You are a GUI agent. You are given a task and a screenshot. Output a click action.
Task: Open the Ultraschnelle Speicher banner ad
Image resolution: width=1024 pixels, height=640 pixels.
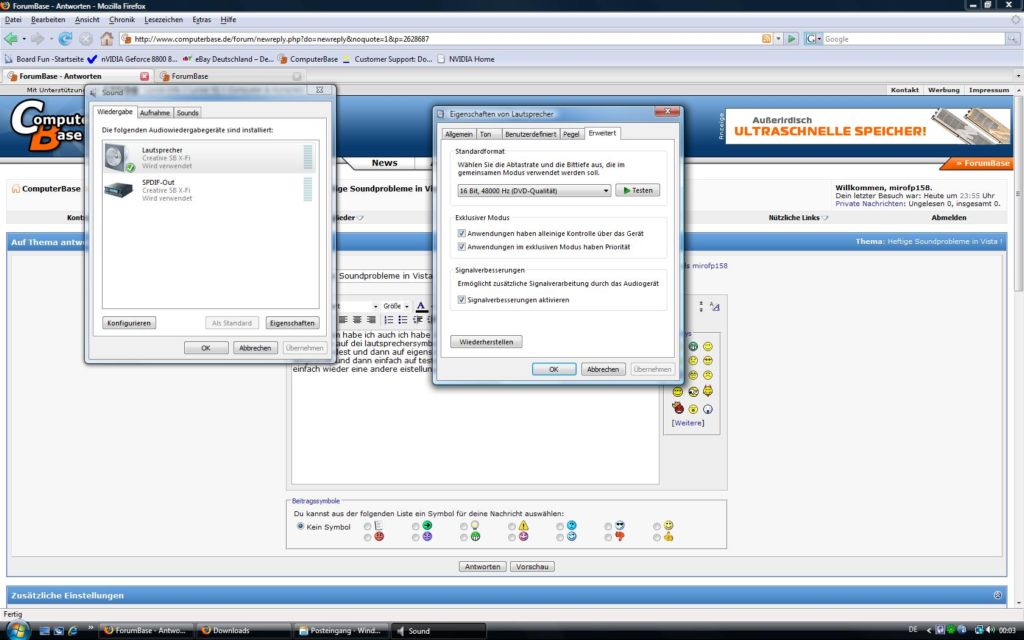[868, 126]
